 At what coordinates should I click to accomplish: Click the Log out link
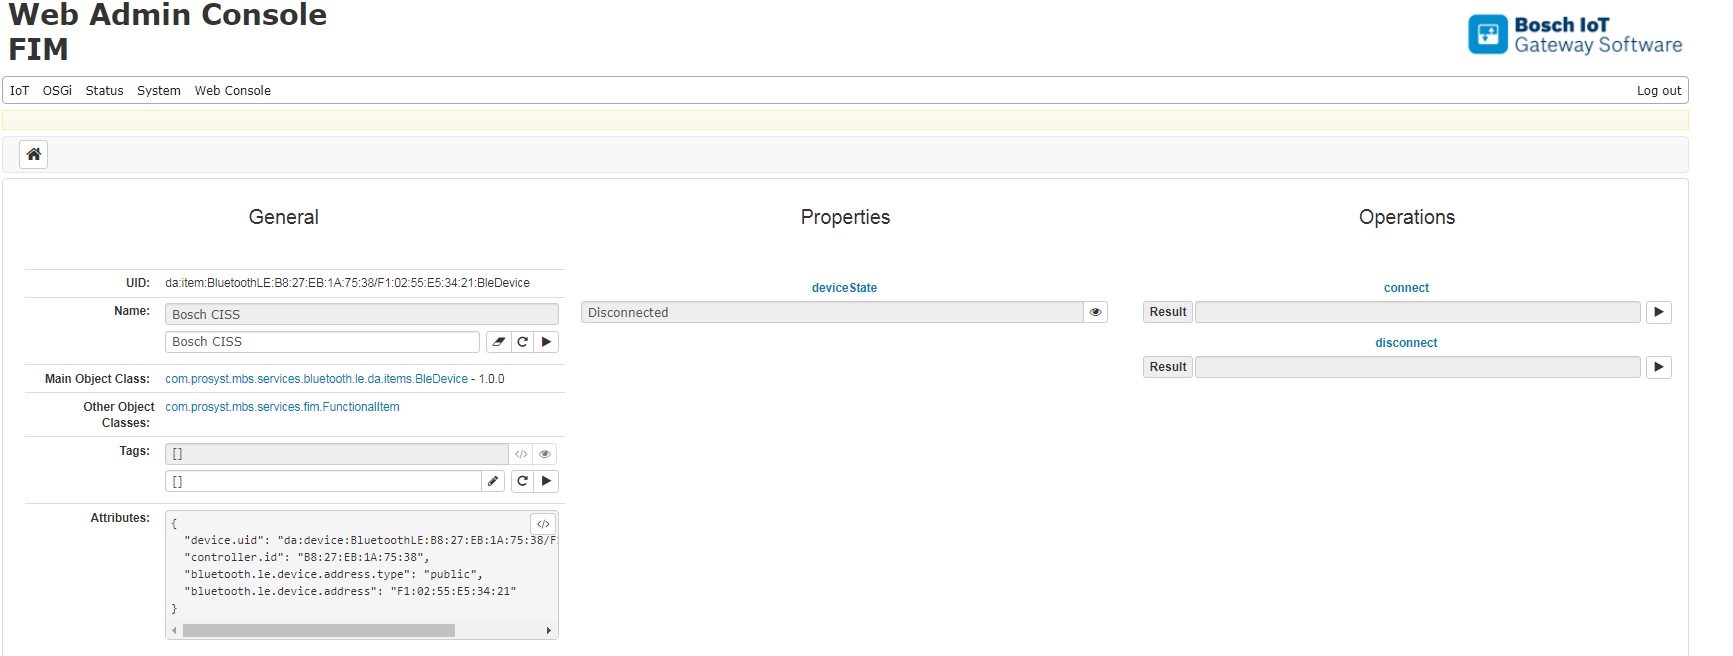click(1658, 91)
